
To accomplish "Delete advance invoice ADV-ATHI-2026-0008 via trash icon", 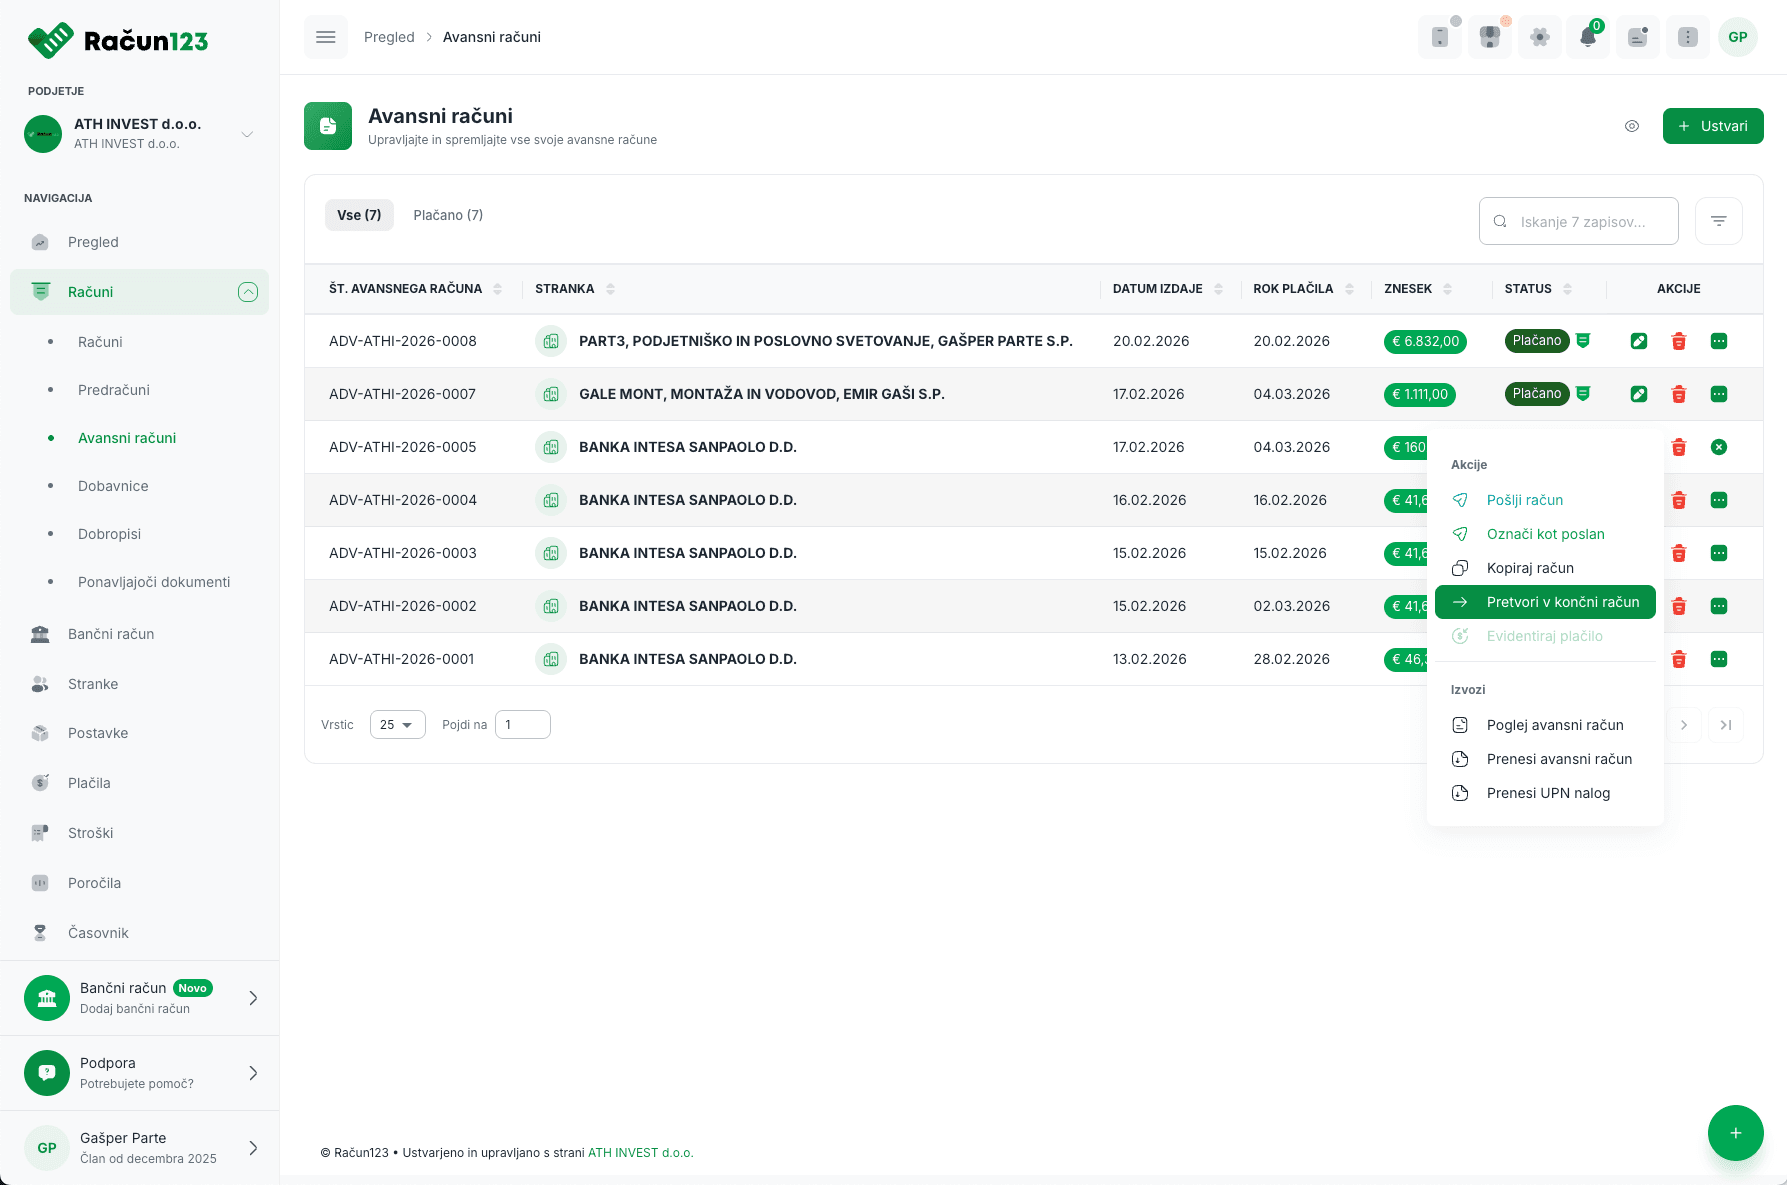I will [1679, 341].
